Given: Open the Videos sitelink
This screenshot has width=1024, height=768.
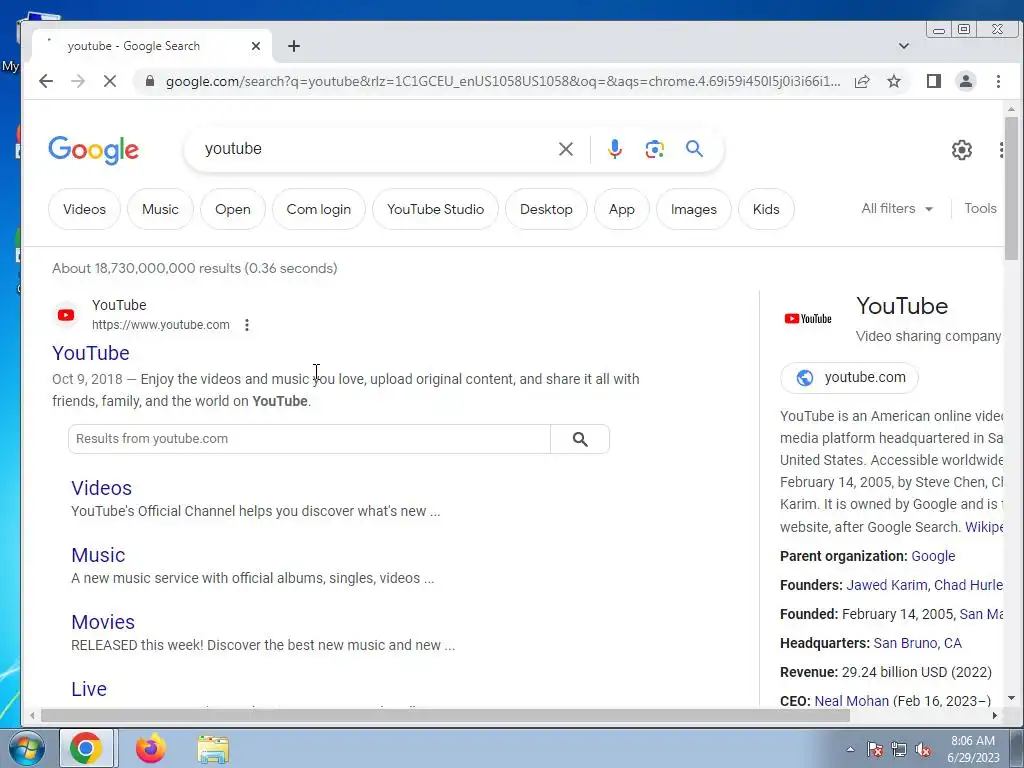Looking at the screenshot, I should [x=101, y=488].
